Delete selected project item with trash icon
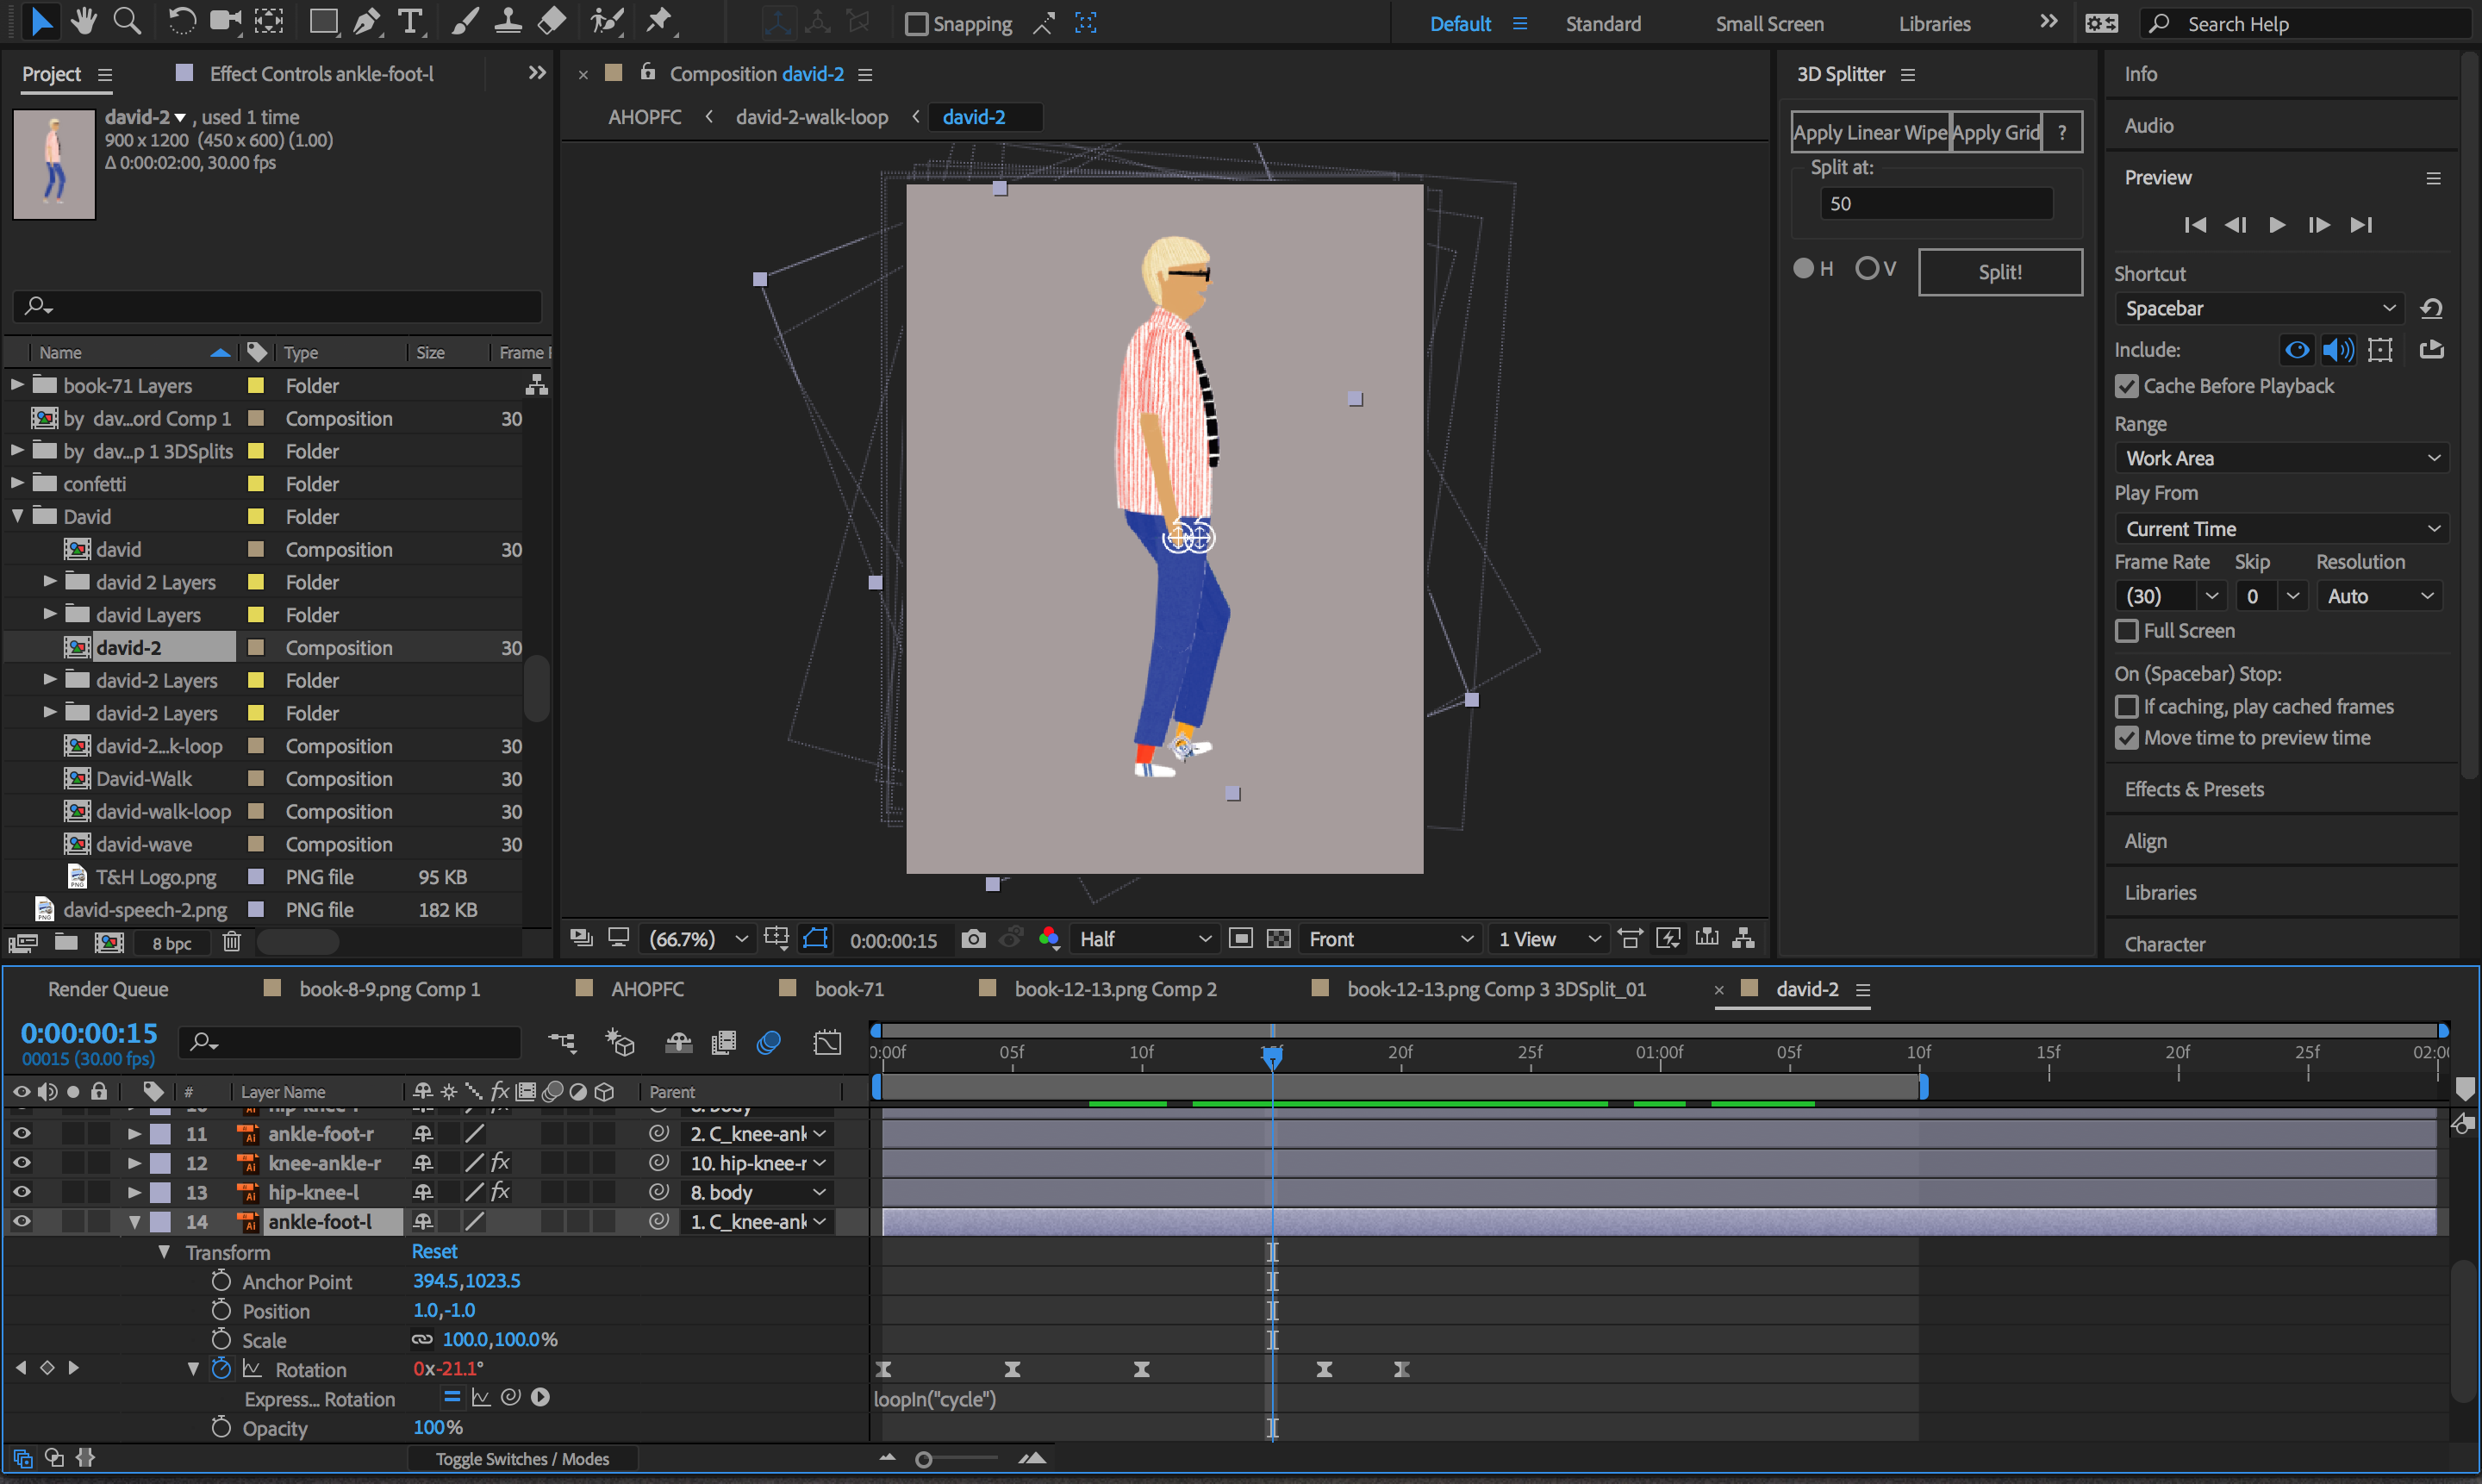Image resolution: width=2482 pixels, height=1484 pixels. [x=231, y=942]
